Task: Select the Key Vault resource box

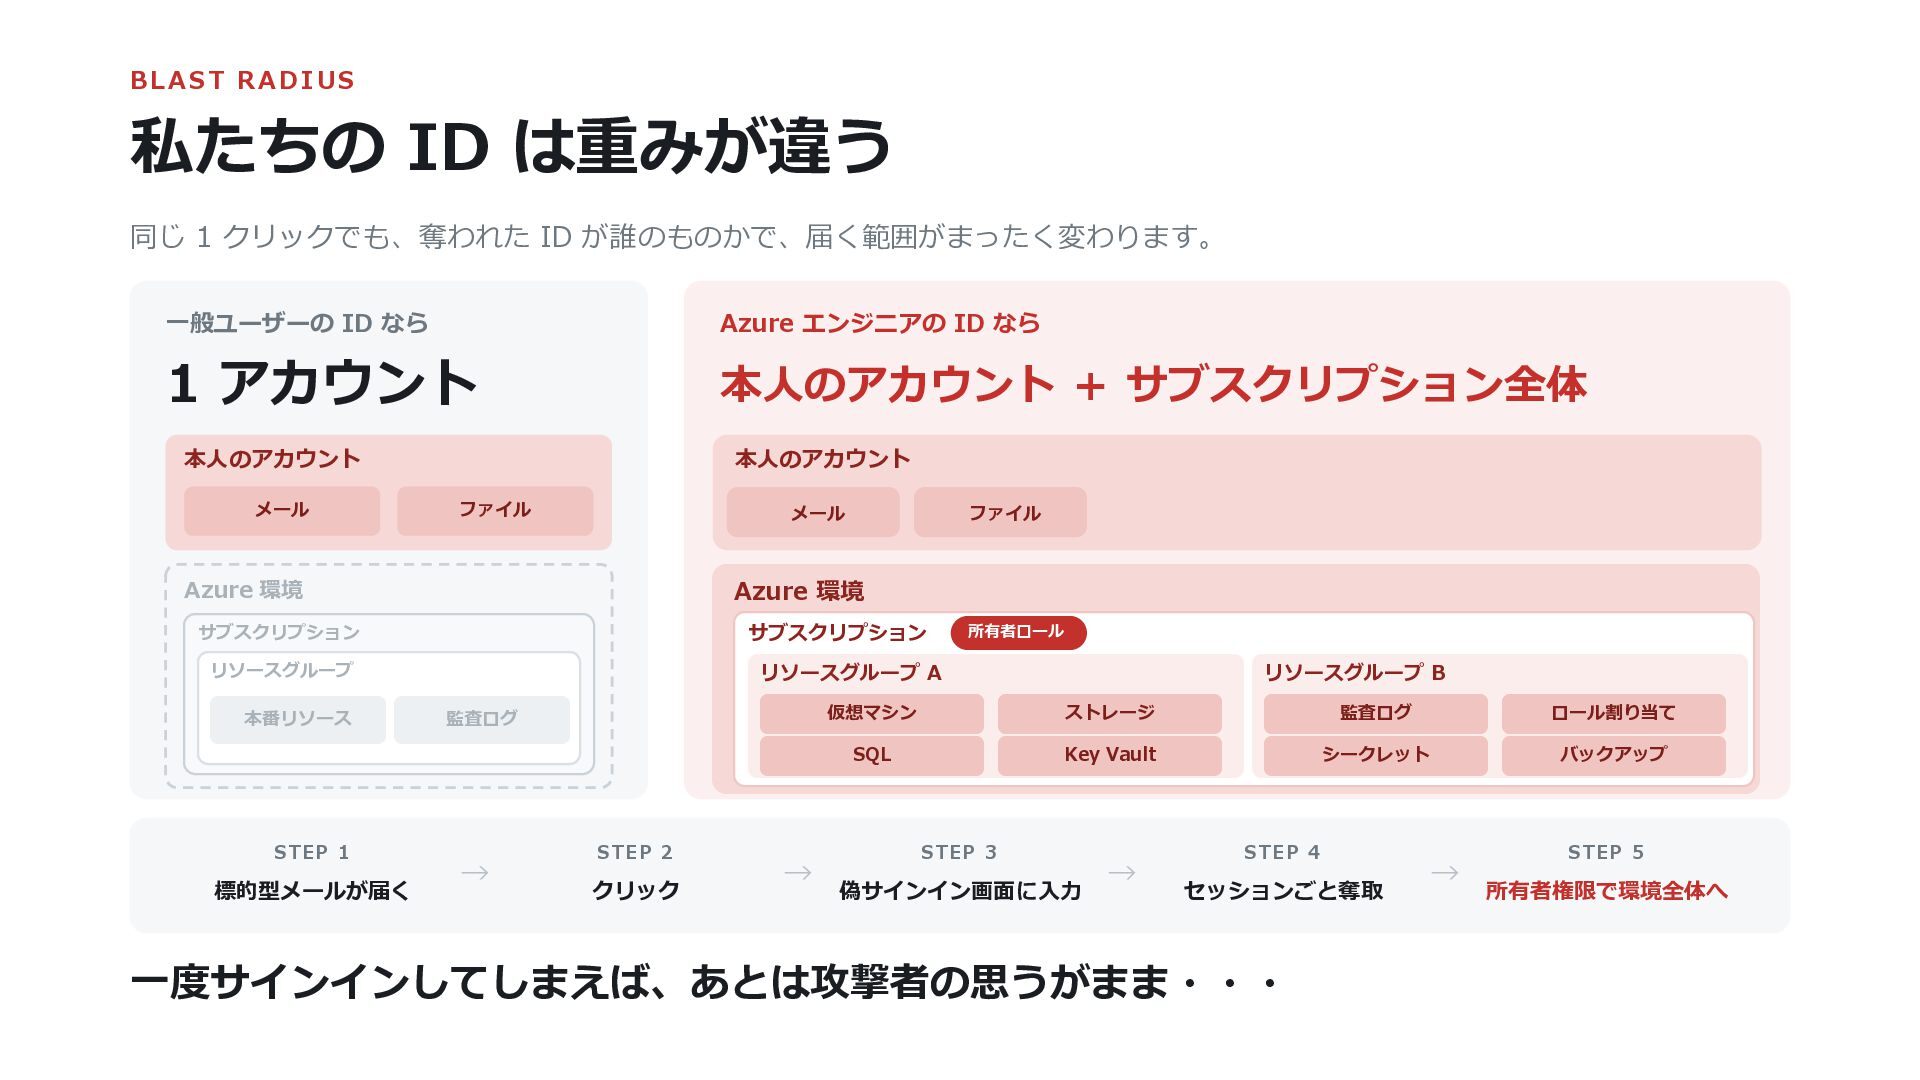Action: point(1110,755)
